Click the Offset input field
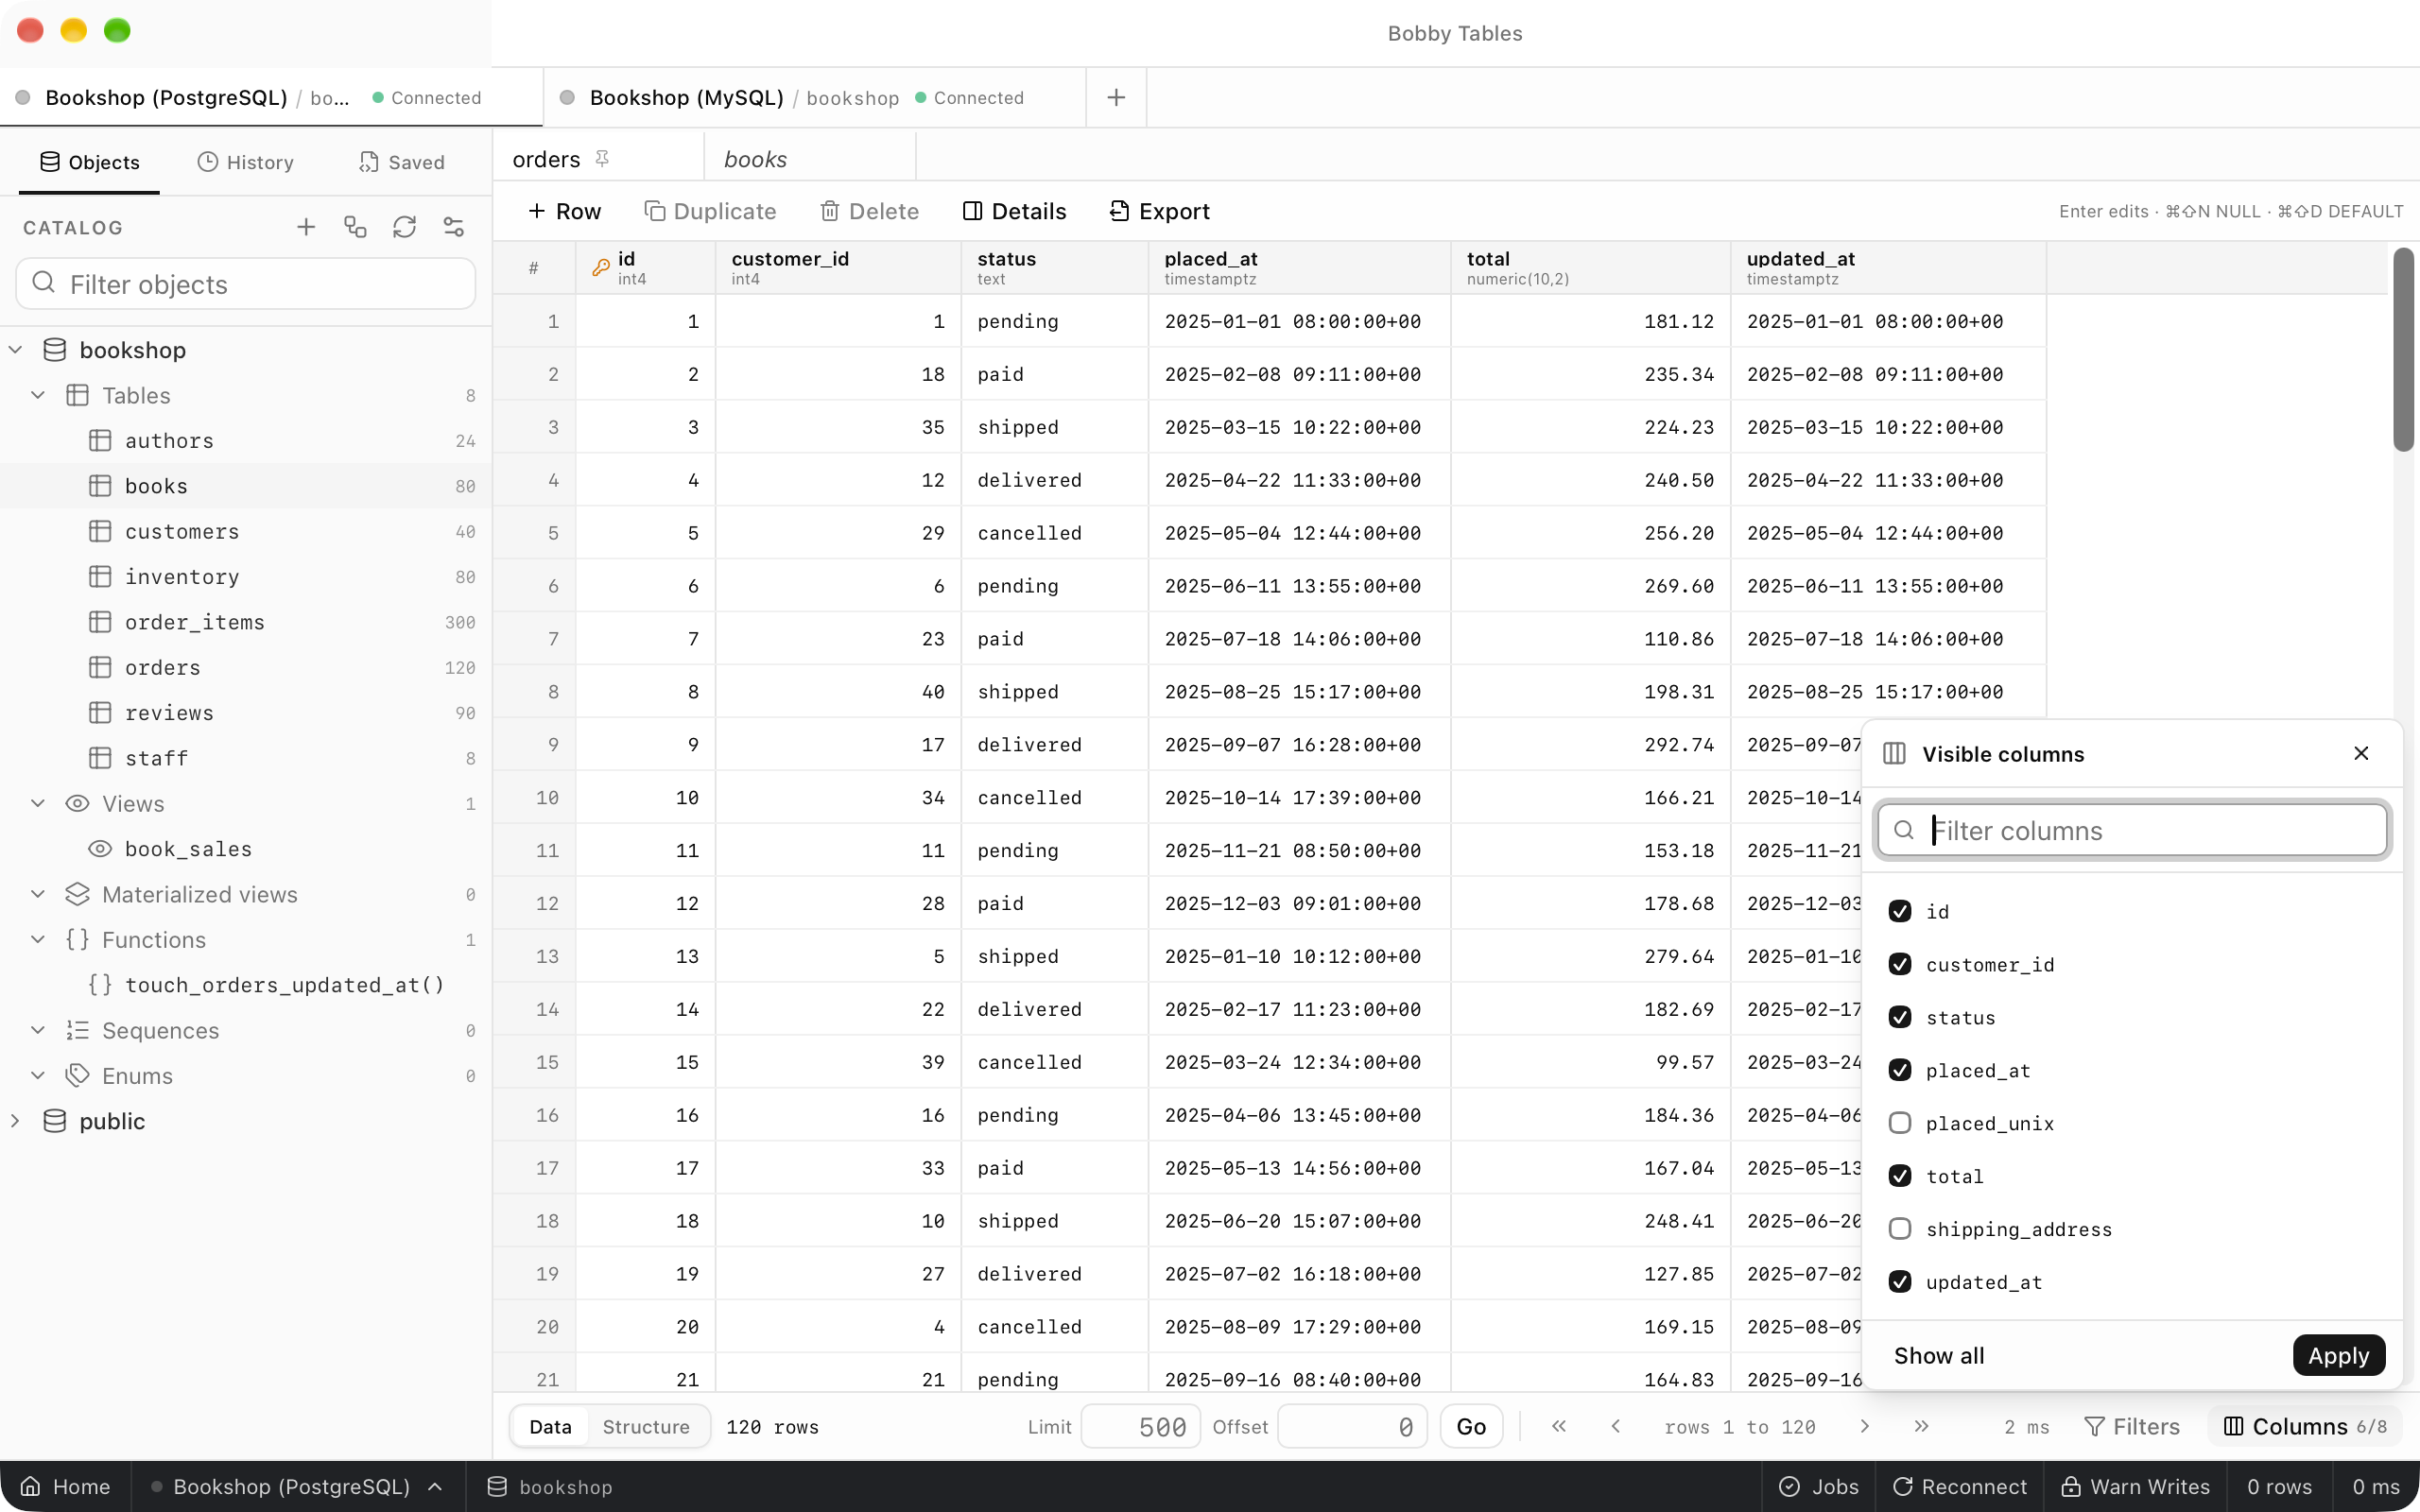2420x1512 pixels. 1351,1426
